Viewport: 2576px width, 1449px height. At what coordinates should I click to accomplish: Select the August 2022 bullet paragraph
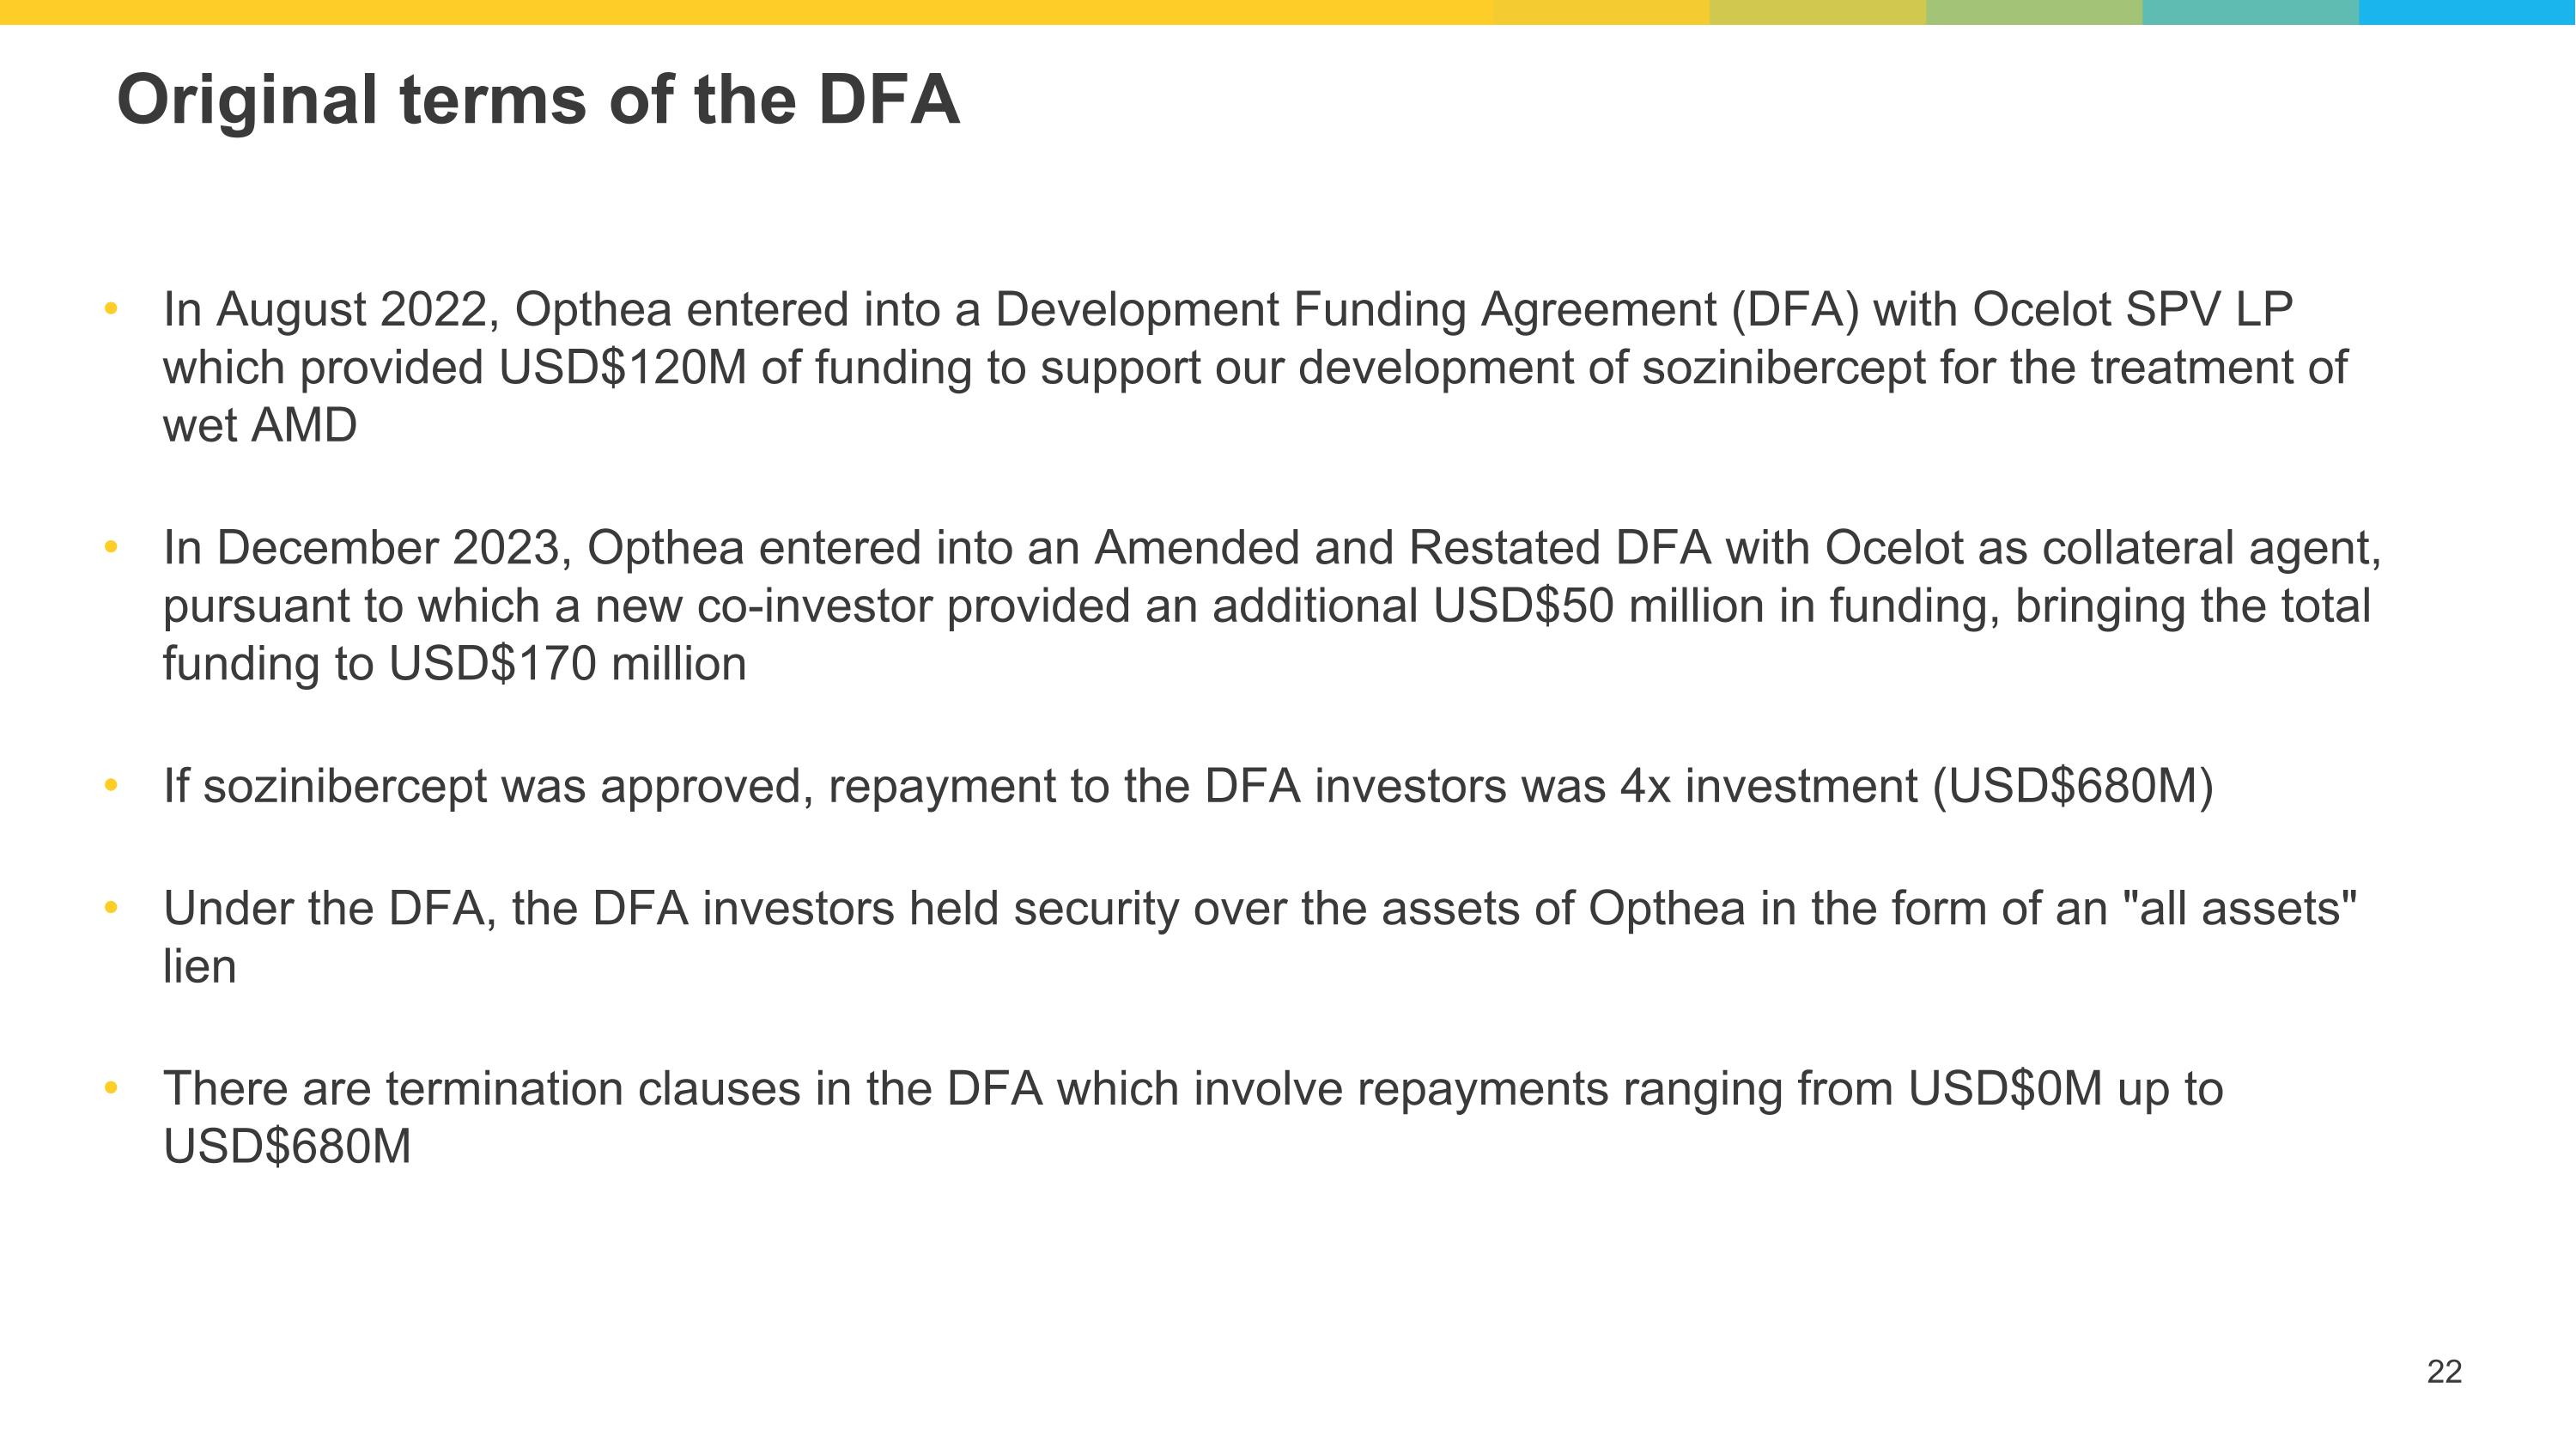pyautogui.click(x=1255, y=367)
